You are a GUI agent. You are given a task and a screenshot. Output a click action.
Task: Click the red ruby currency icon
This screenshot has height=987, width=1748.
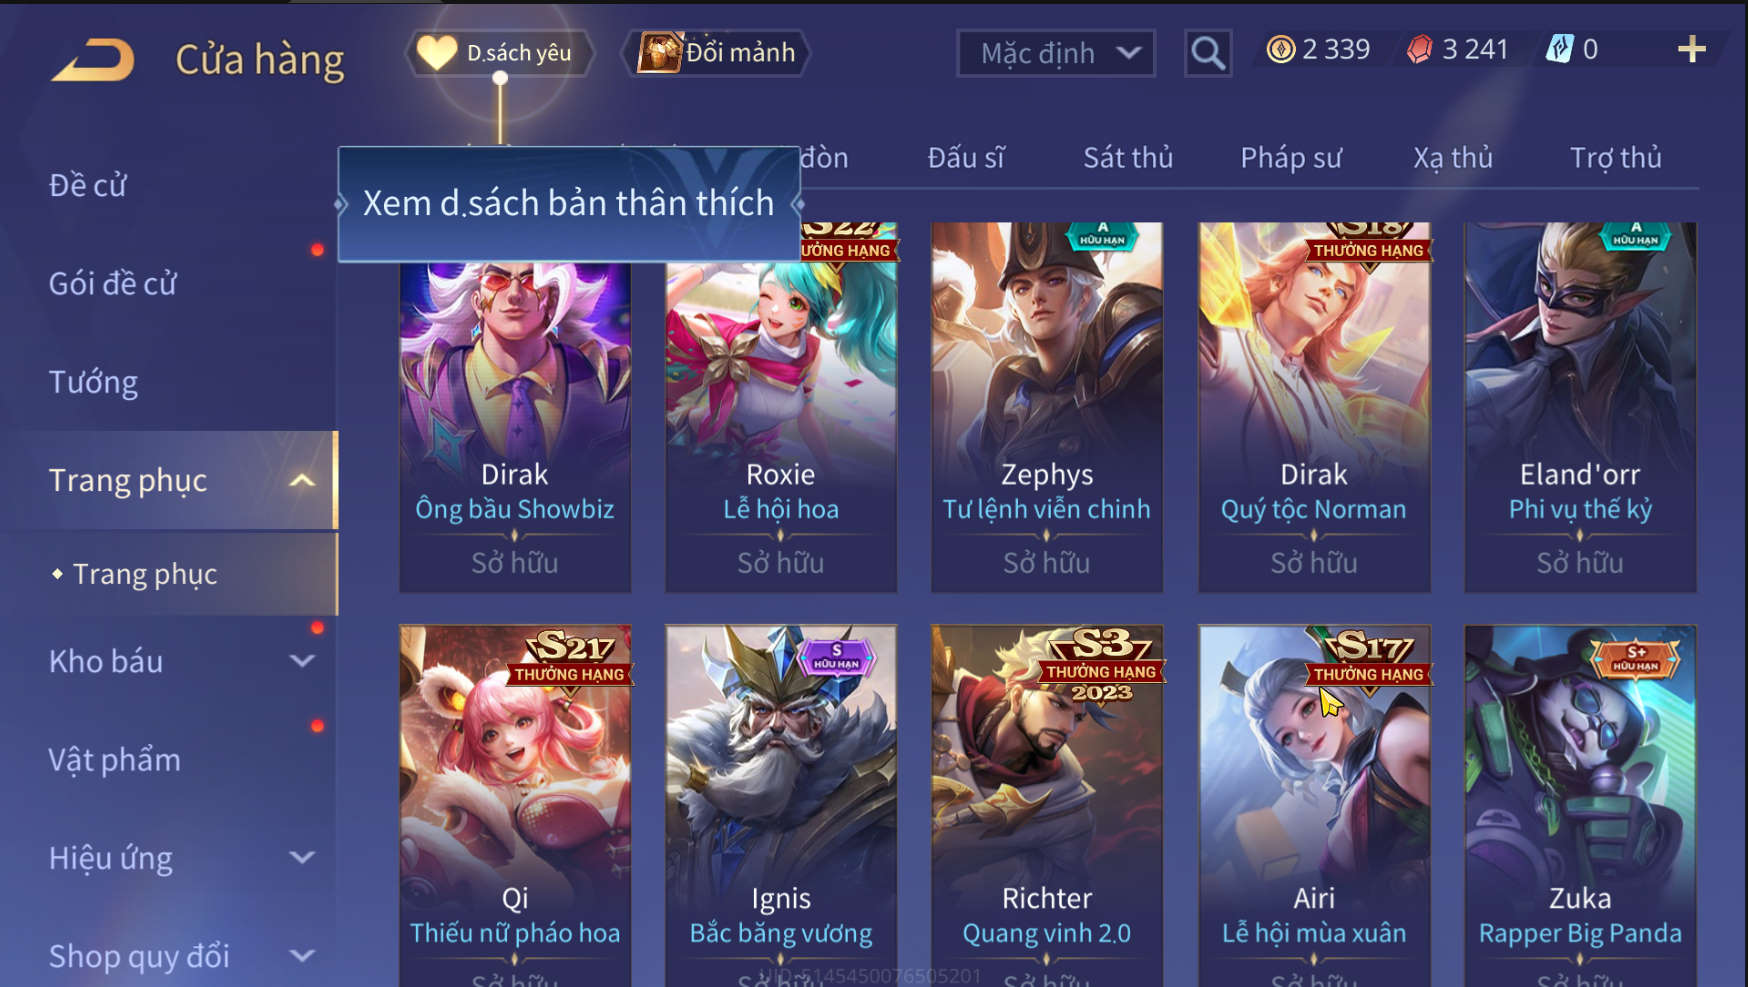click(1419, 49)
